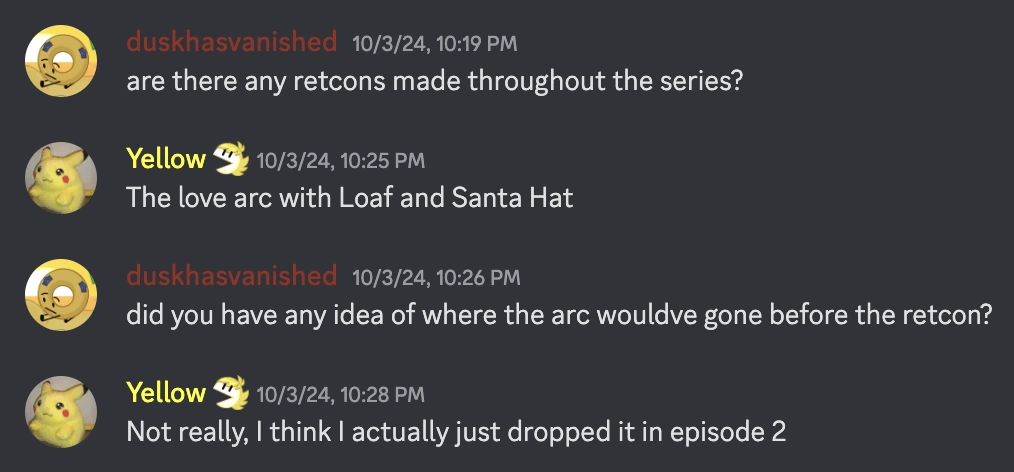Click the 10/3/24, 10:26 PM timestamp

click(x=436, y=278)
